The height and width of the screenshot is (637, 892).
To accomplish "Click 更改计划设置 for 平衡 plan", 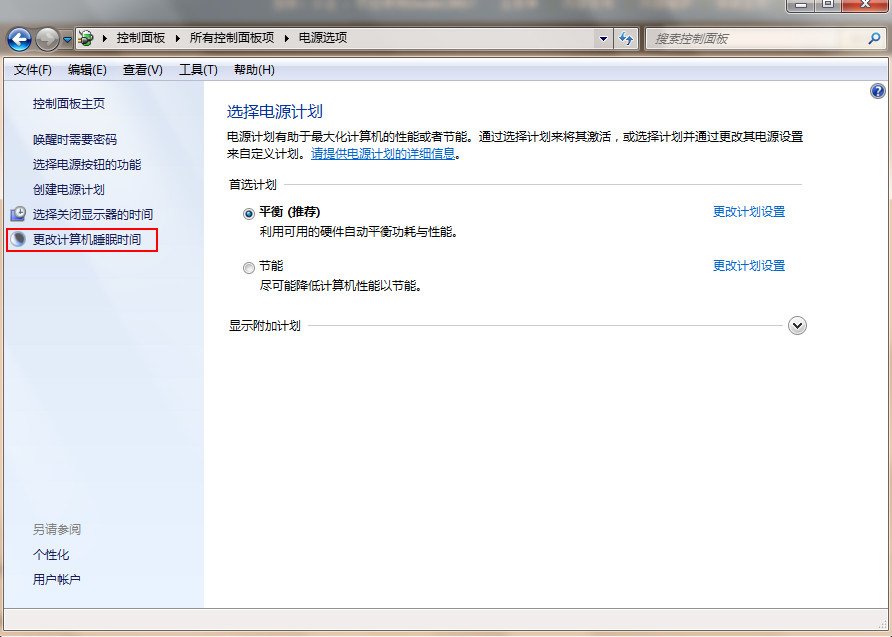I will [x=749, y=212].
